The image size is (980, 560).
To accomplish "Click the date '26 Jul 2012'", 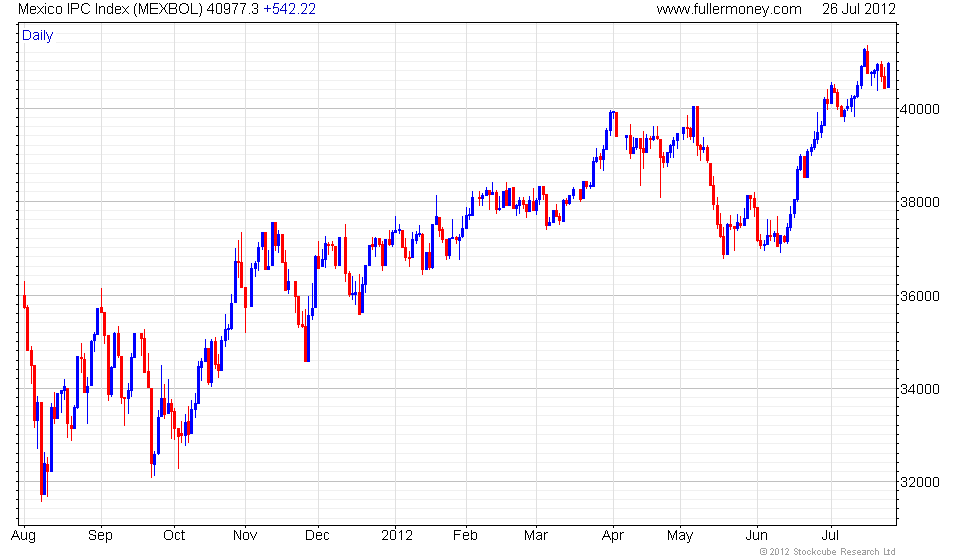I will coord(859,9).
